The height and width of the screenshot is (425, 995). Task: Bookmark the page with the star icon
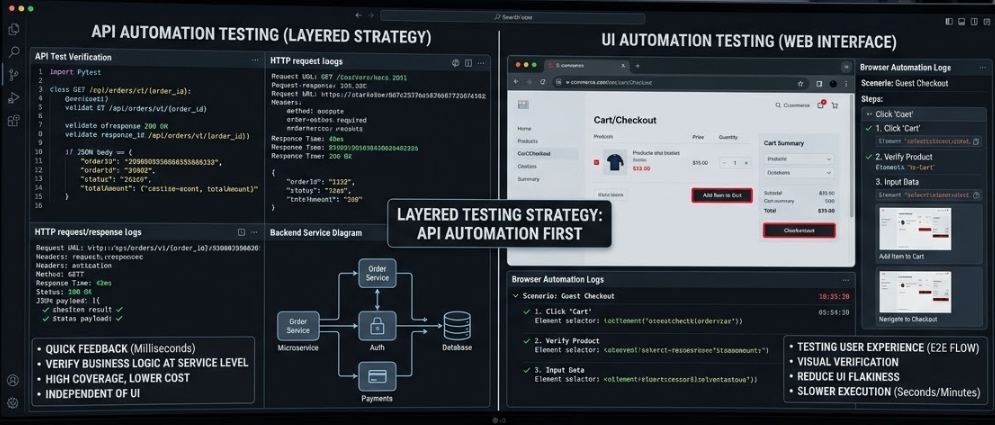point(800,83)
